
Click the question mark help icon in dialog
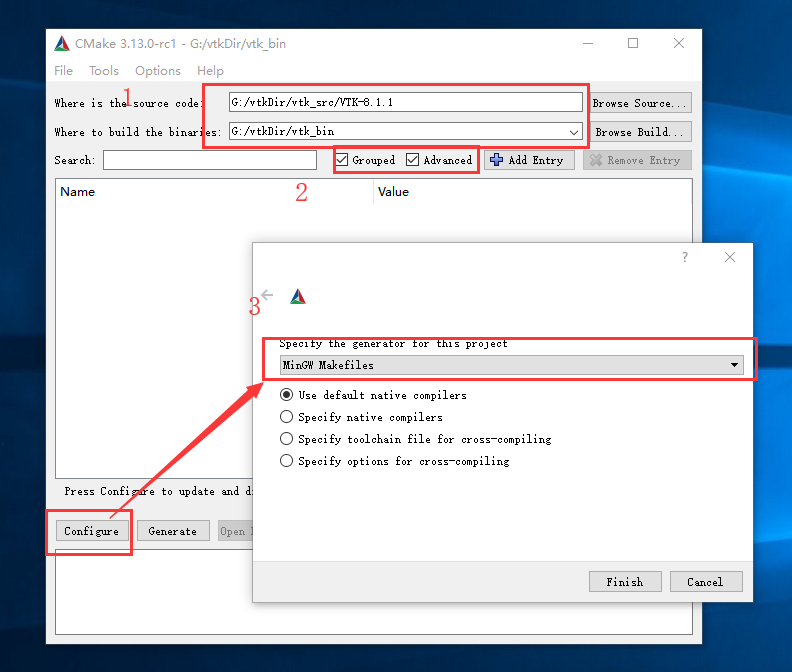684,257
